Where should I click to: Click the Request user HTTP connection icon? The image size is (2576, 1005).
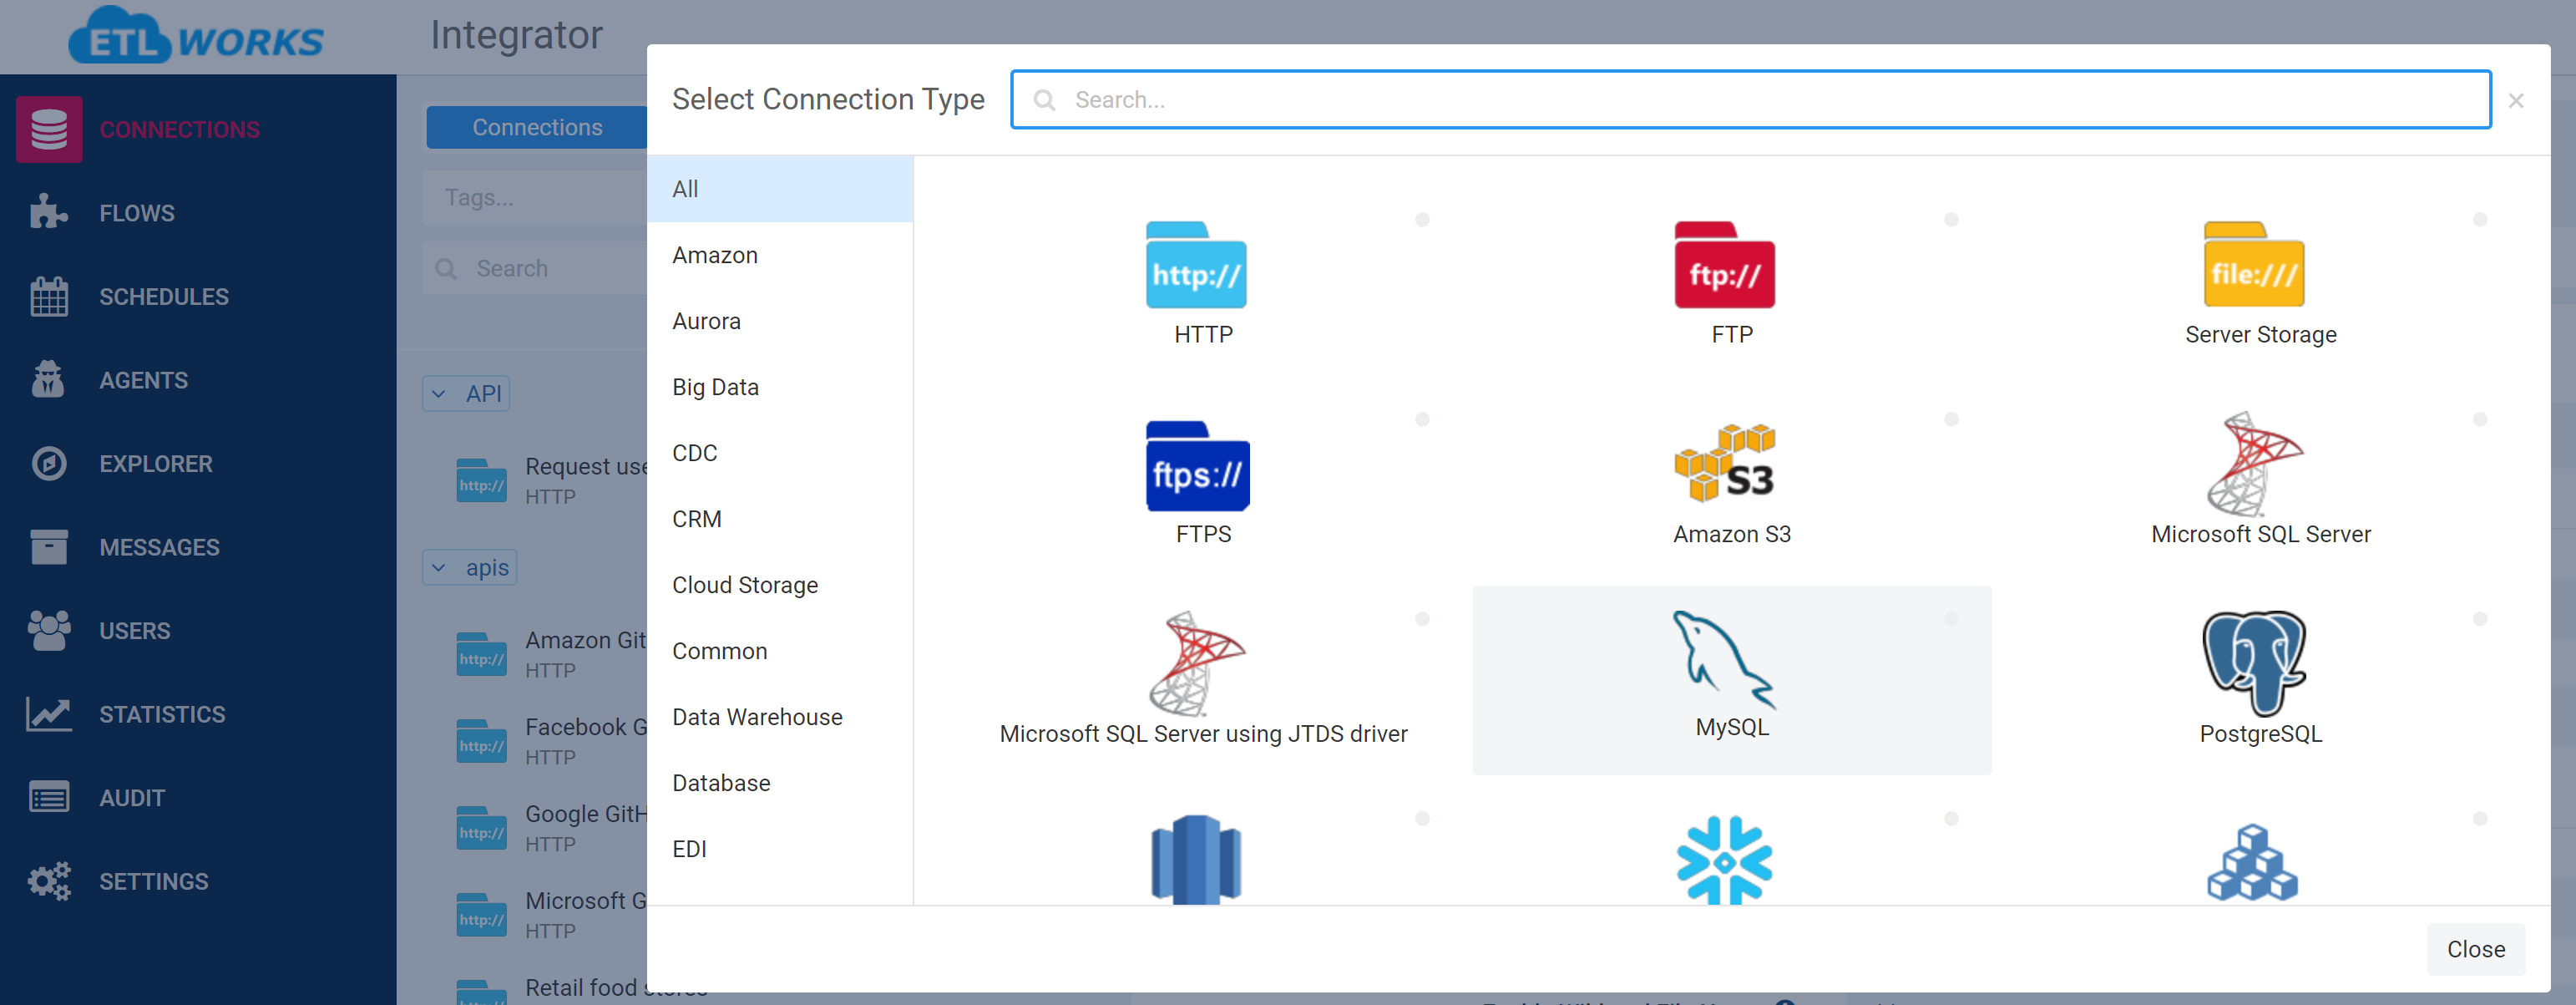[481, 481]
